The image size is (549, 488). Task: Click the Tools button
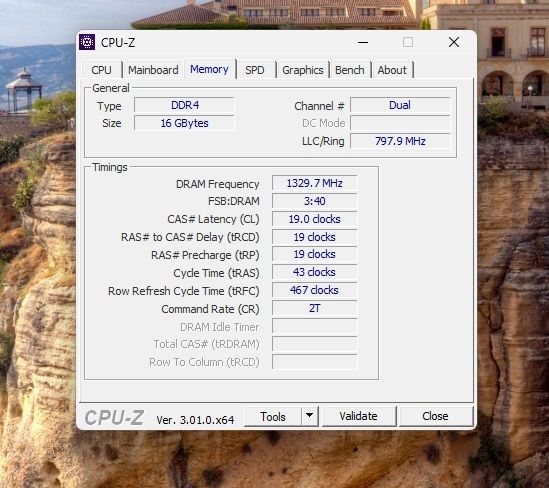click(273, 416)
